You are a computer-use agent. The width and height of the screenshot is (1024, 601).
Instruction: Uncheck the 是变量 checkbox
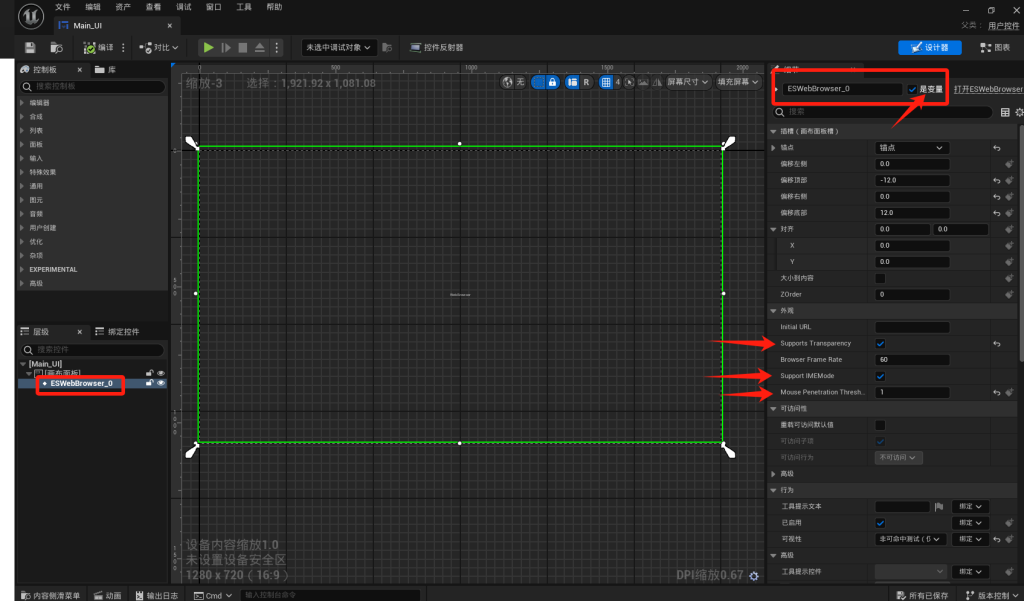click(913, 89)
